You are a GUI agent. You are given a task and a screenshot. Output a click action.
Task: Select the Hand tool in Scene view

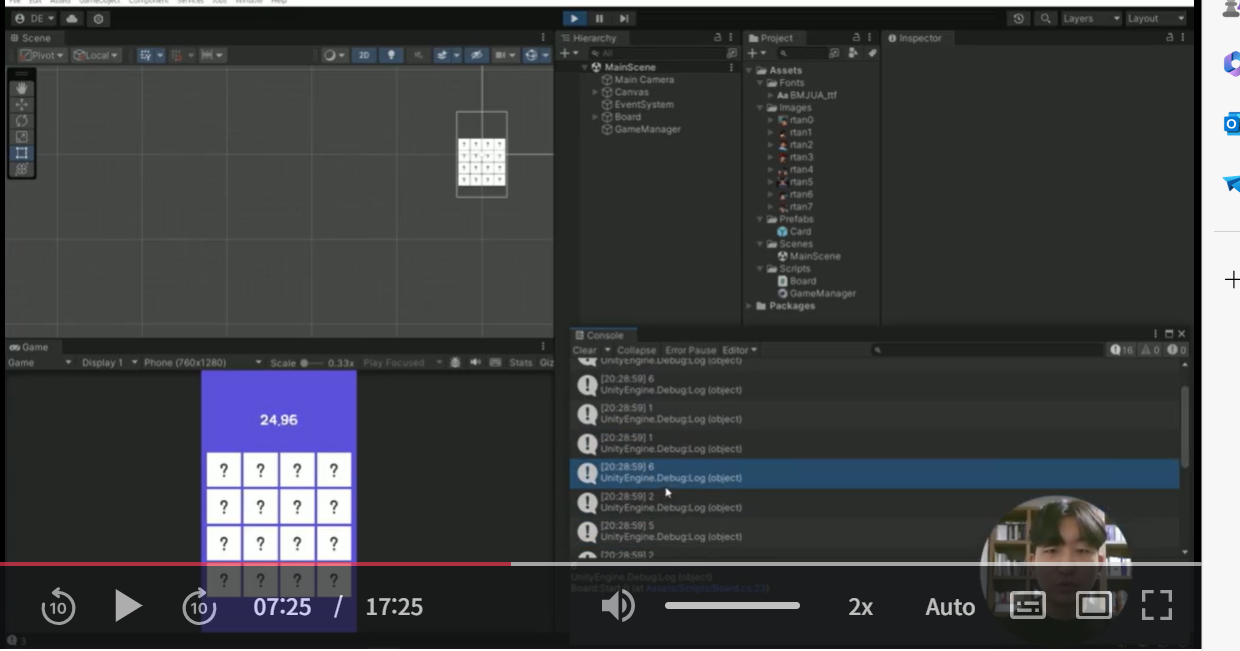[x=22, y=89]
